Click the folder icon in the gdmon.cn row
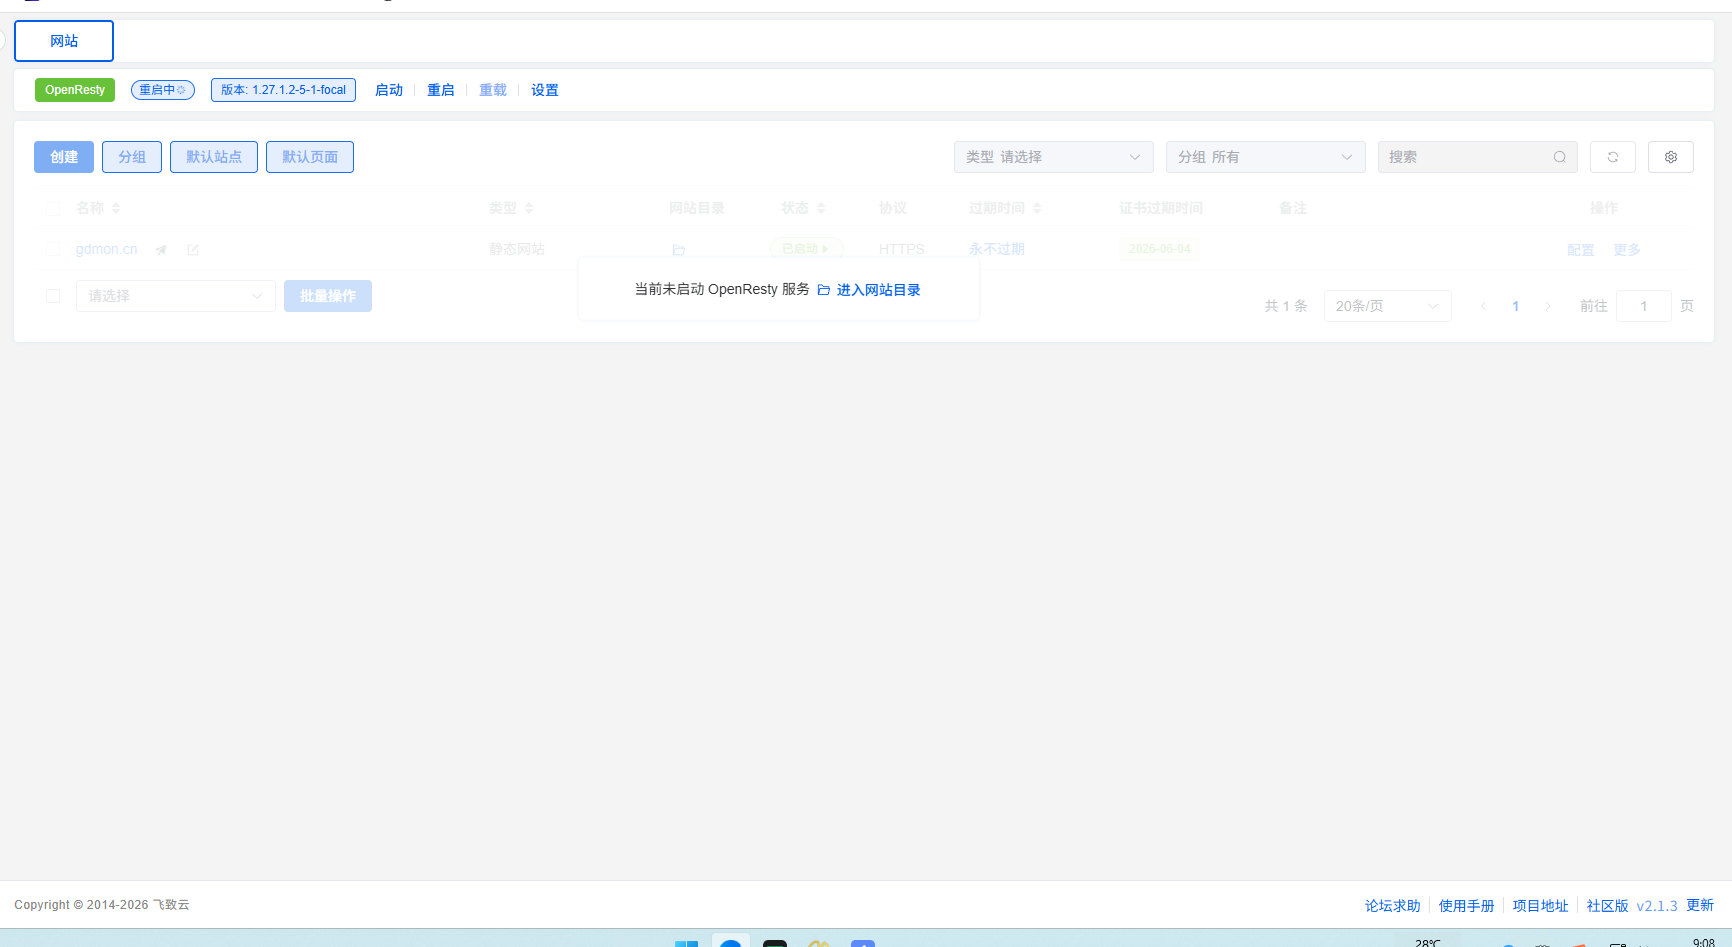The width and height of the screenshot is (1732, 947). pos(679,250)
